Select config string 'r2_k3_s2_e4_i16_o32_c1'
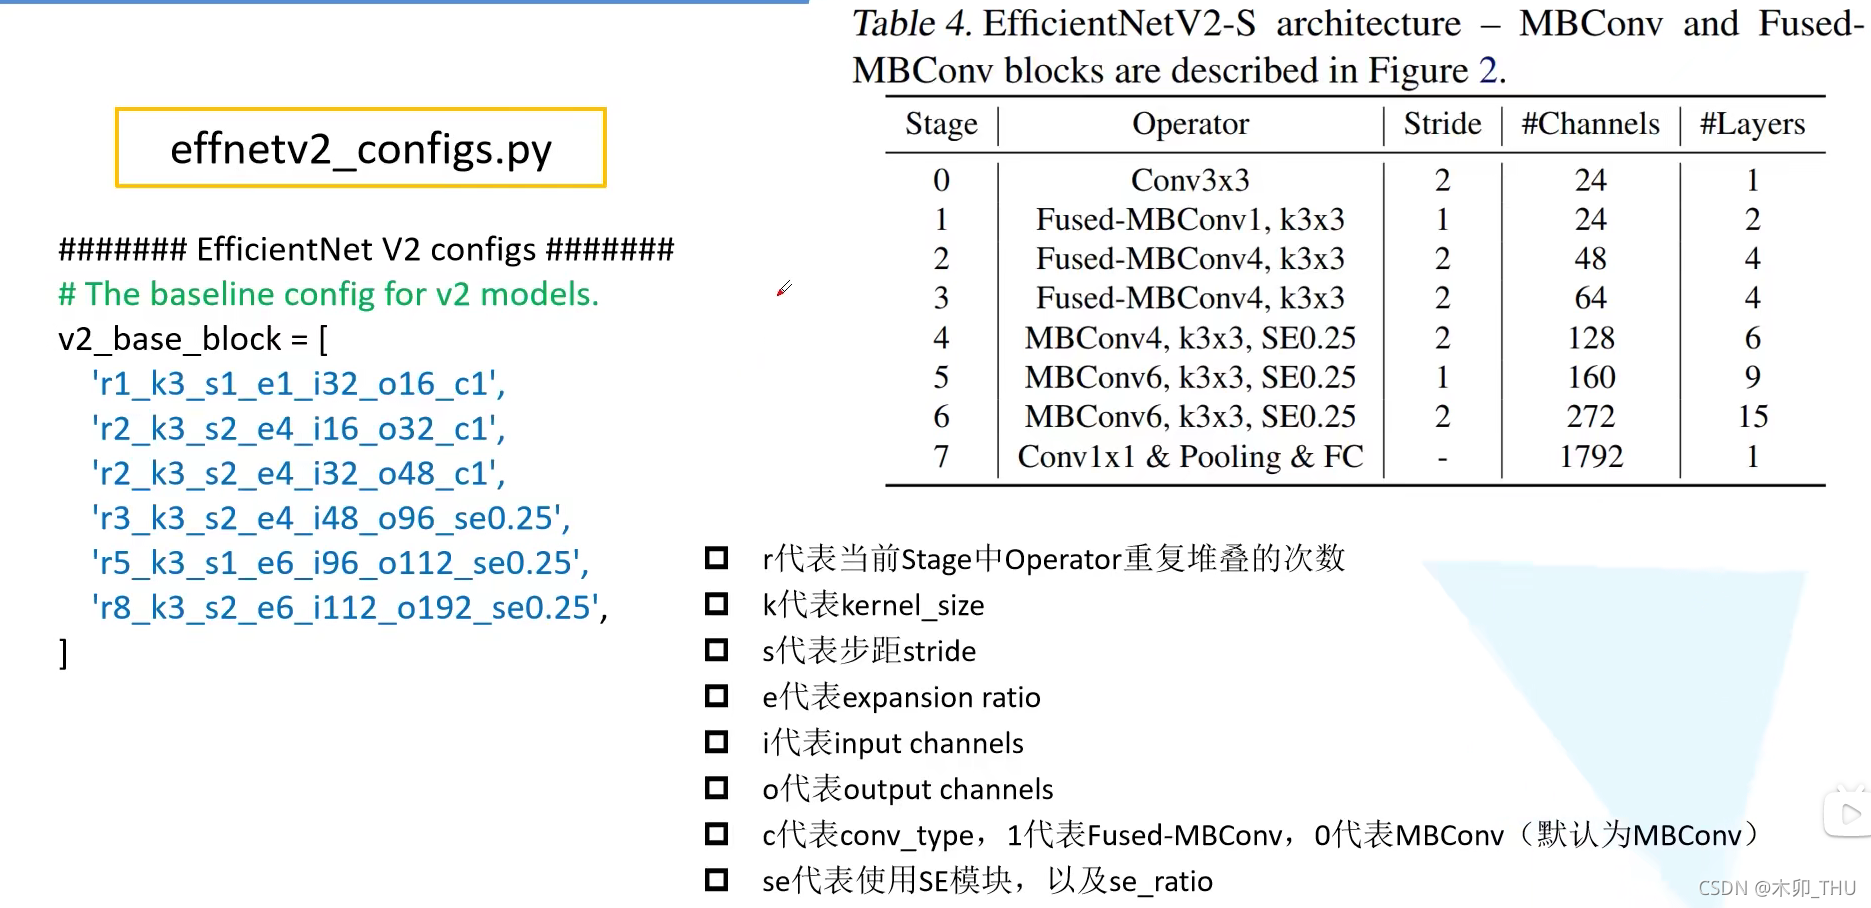1871x908 pixels. click(x=298, y=429)
